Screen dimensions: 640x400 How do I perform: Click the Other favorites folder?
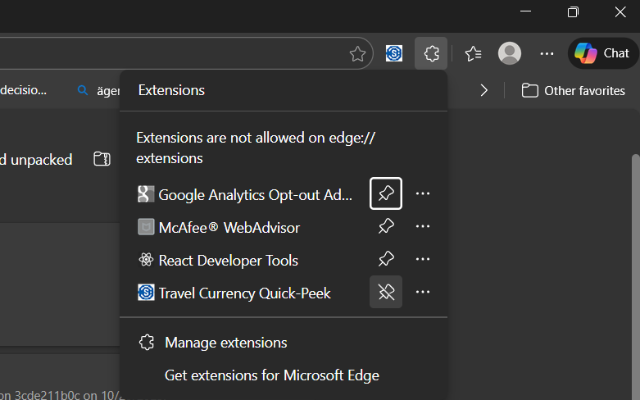pyautogui.click(x=574, y=90)
